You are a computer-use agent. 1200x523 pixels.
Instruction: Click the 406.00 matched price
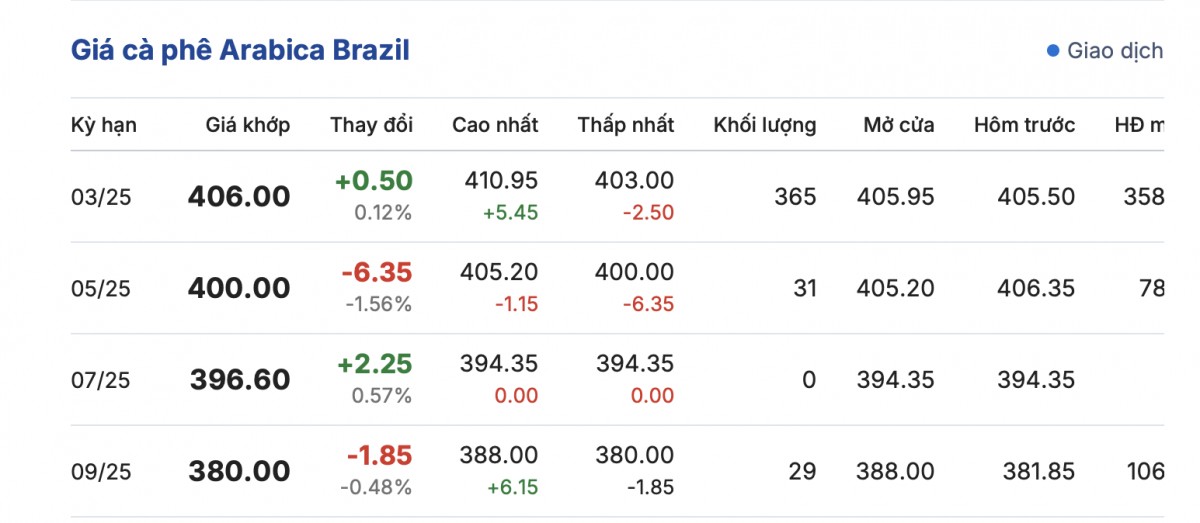(x=239, y=197)
